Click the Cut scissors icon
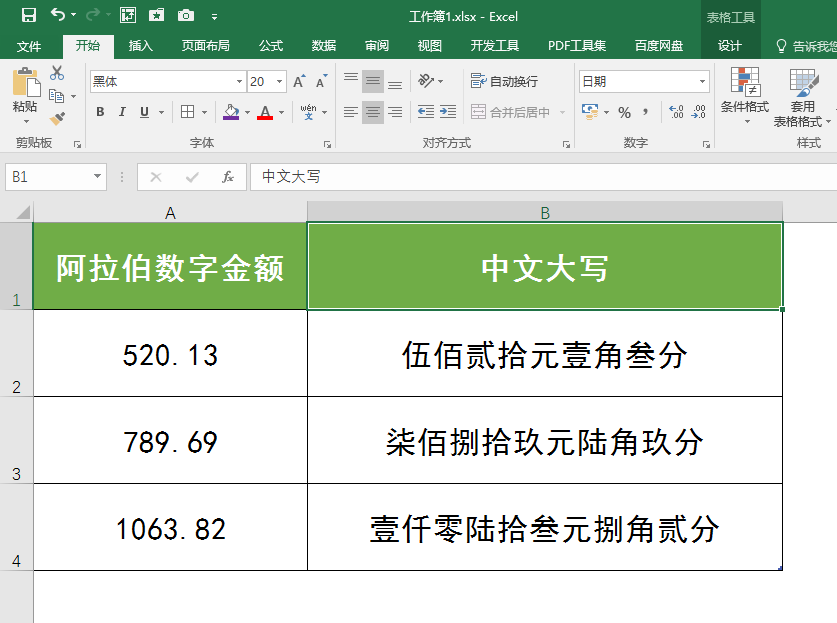 click(57, 73)
